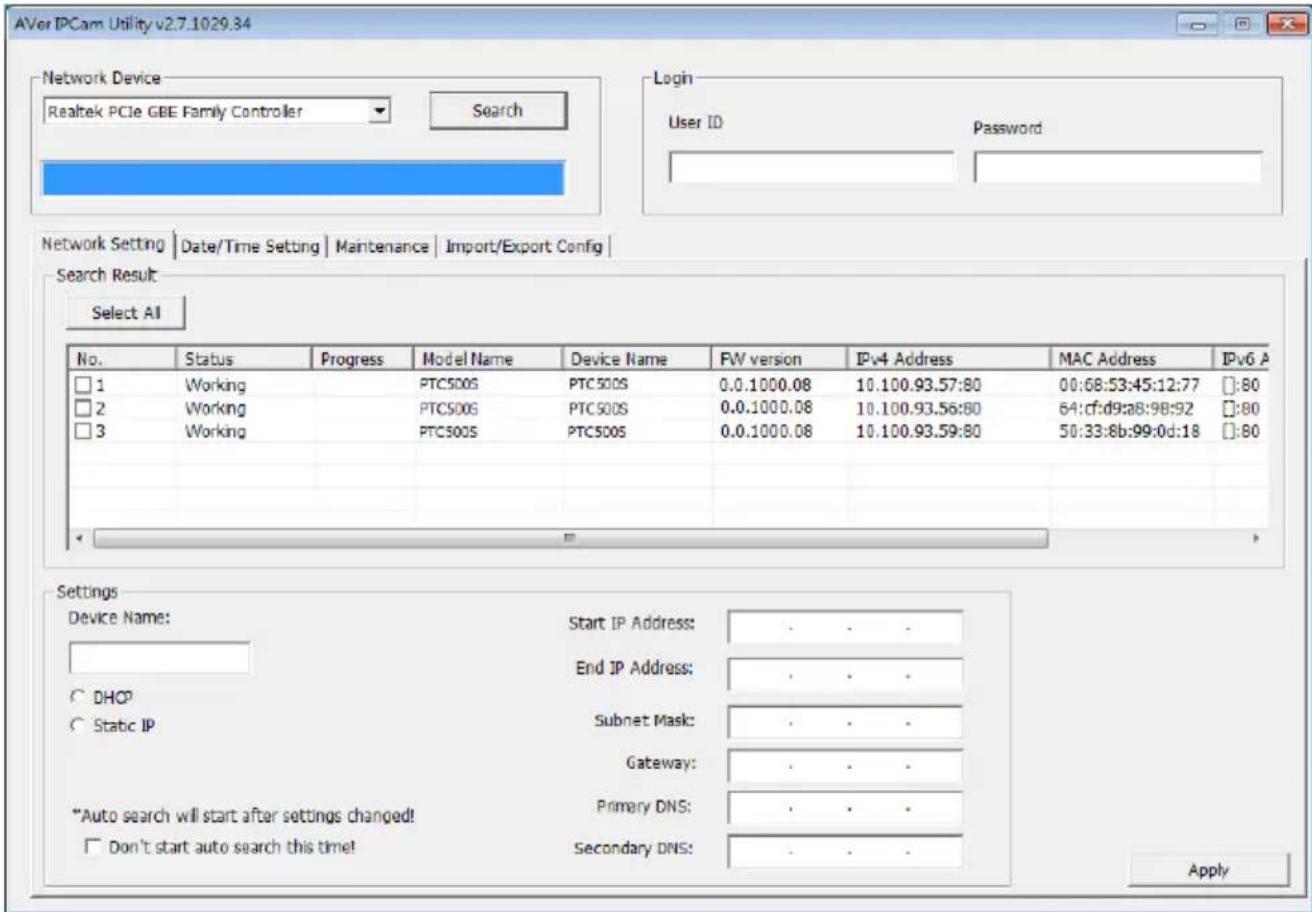Click the FW version column header
Viewport: 1312px width, 912px height.
780,358
